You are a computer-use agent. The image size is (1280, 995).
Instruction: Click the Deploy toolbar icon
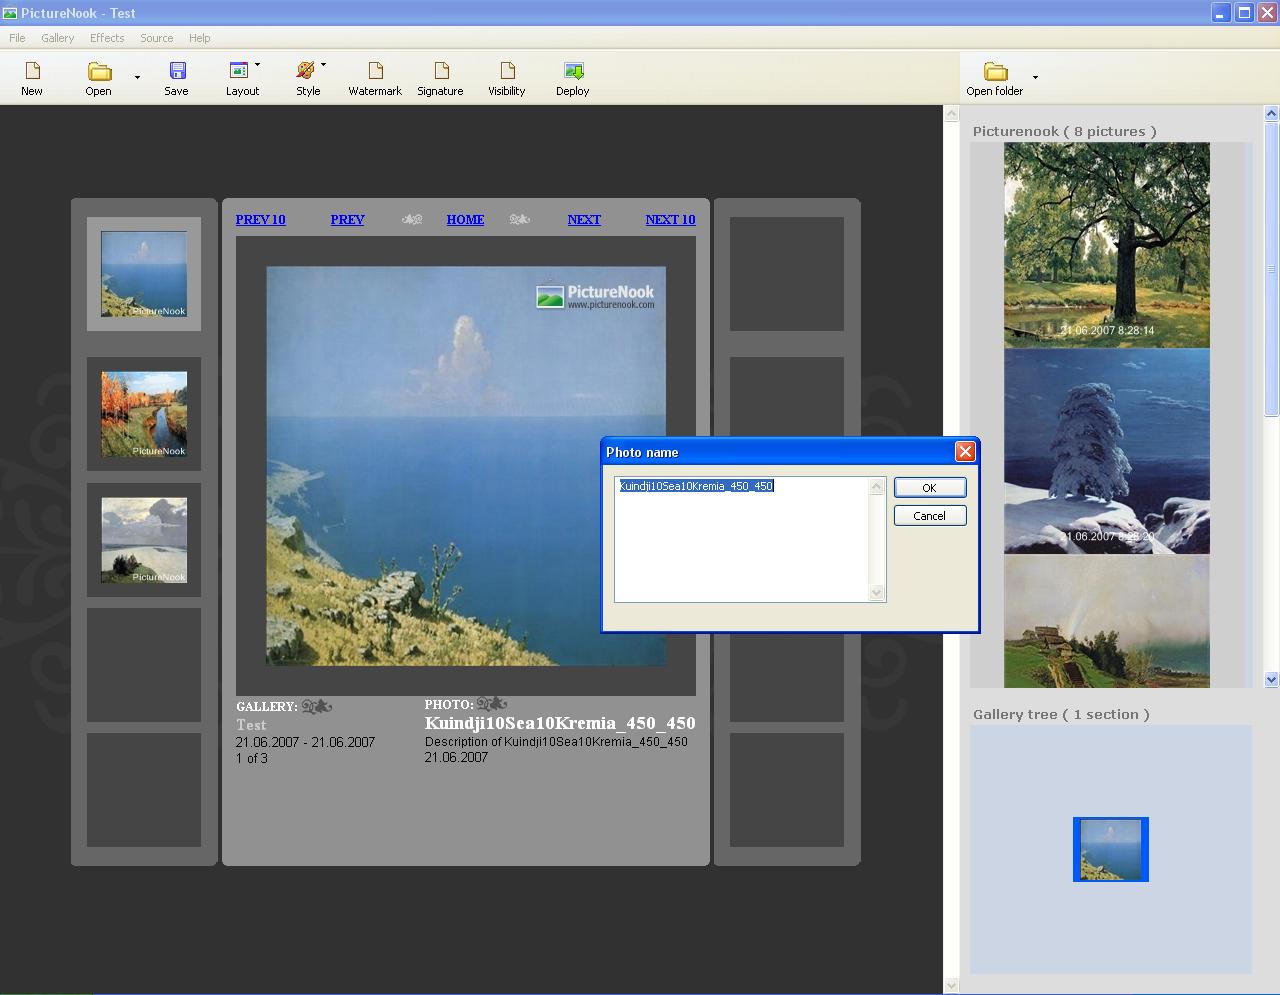pyautogui.click(x=573, y=71)
